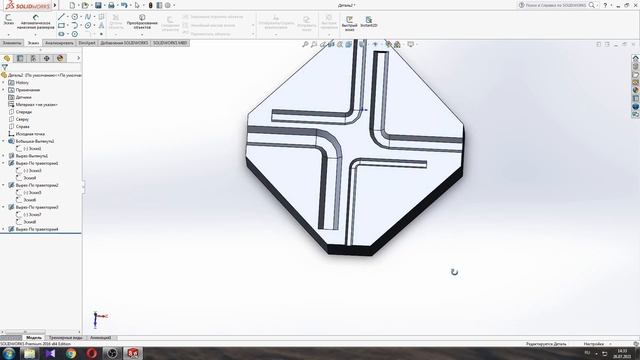The image size is (640, 360).
Task: Open the Options gear icon
Action: click(167, 5)
